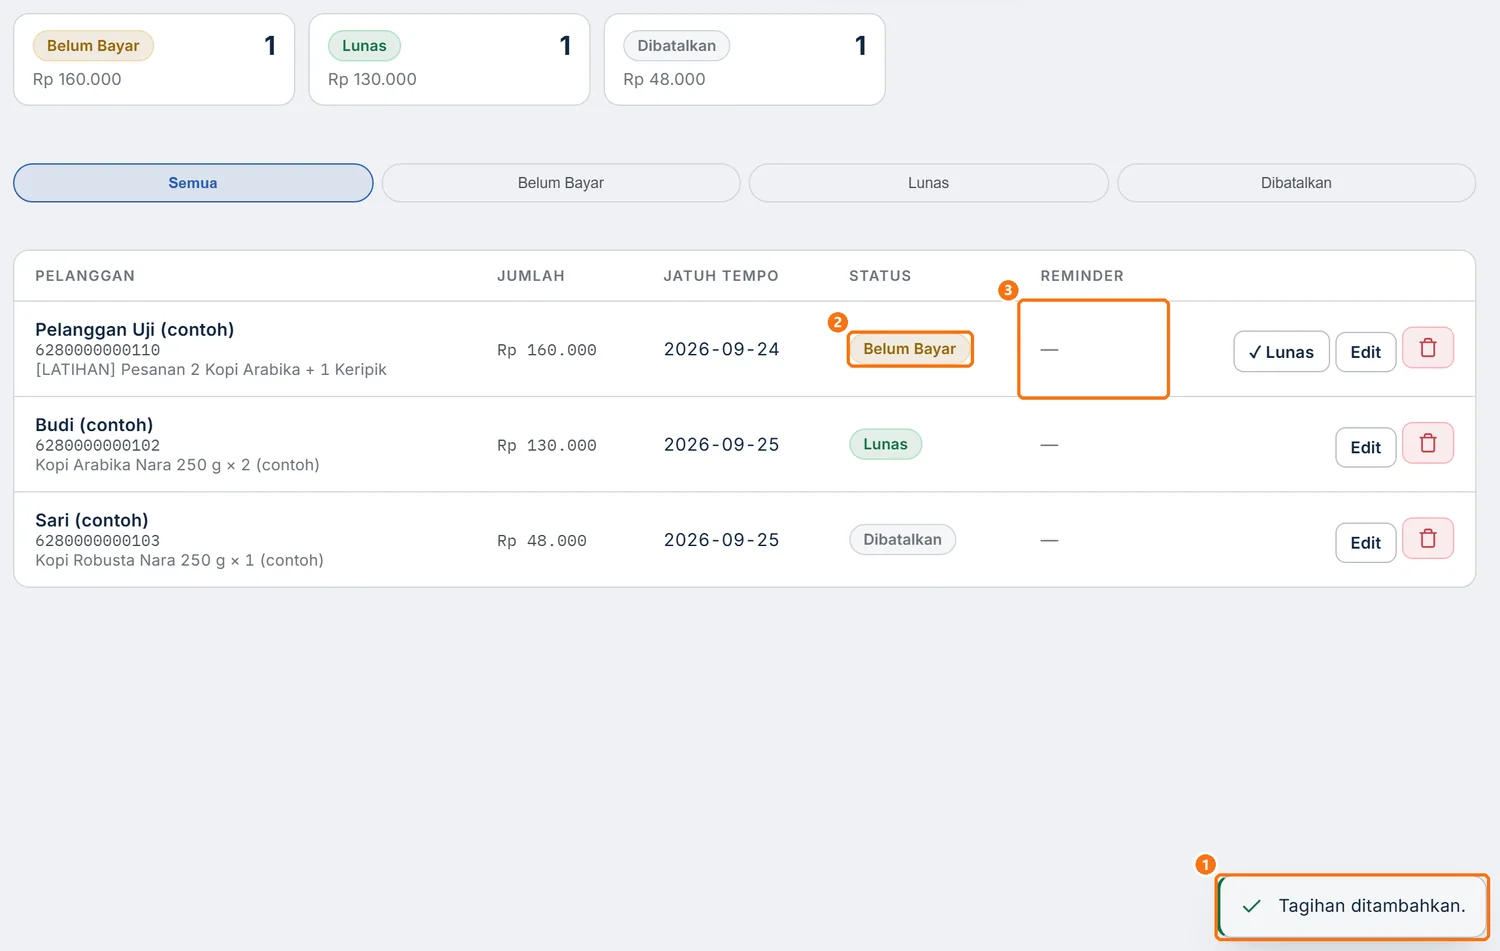Click phone number 6280000000103
Screen dimensions: 1500x951
[x=98, y=541]
